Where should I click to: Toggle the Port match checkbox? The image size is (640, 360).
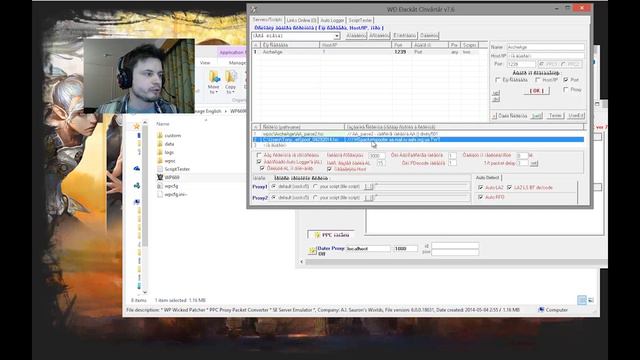coord(566,80)
